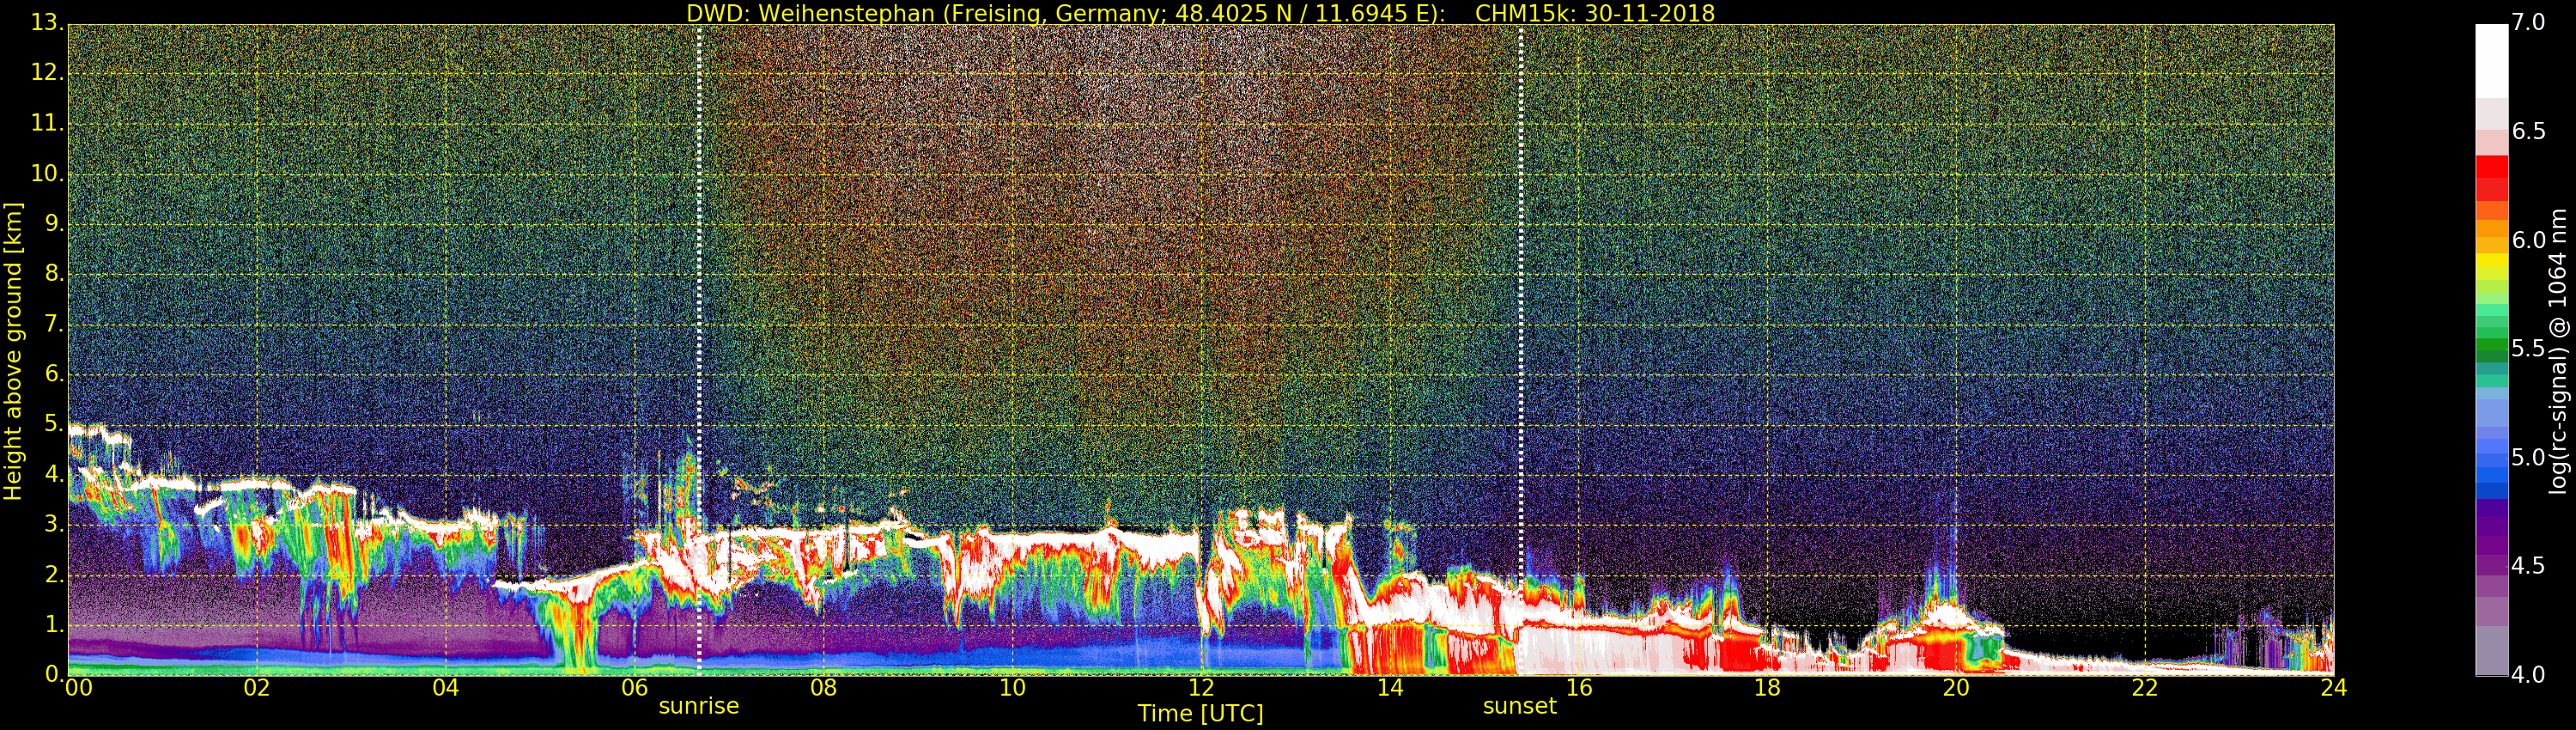The height and width of the screenshot is (730, 2576).
Task: Click the 00 tick at the axis start
Action: [x=78, y=688]
